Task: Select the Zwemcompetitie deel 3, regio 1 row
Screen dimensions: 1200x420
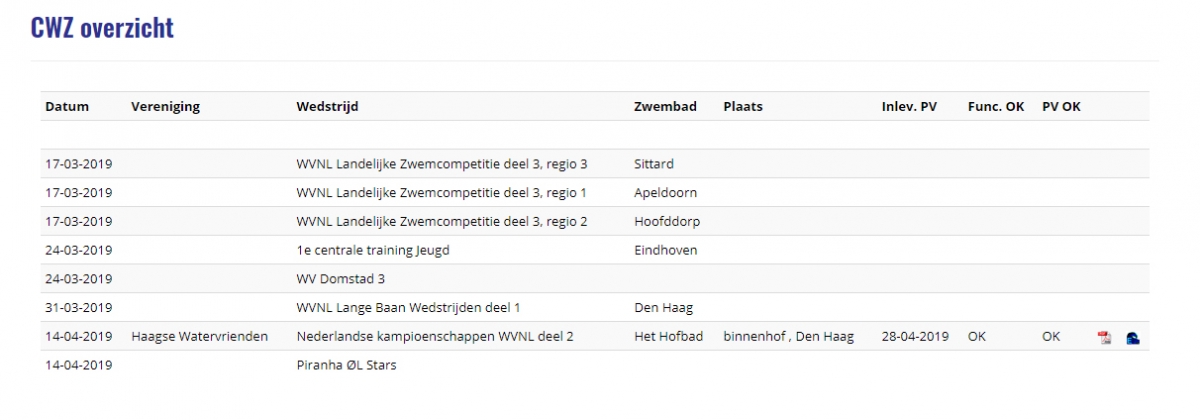Action: 441,193
